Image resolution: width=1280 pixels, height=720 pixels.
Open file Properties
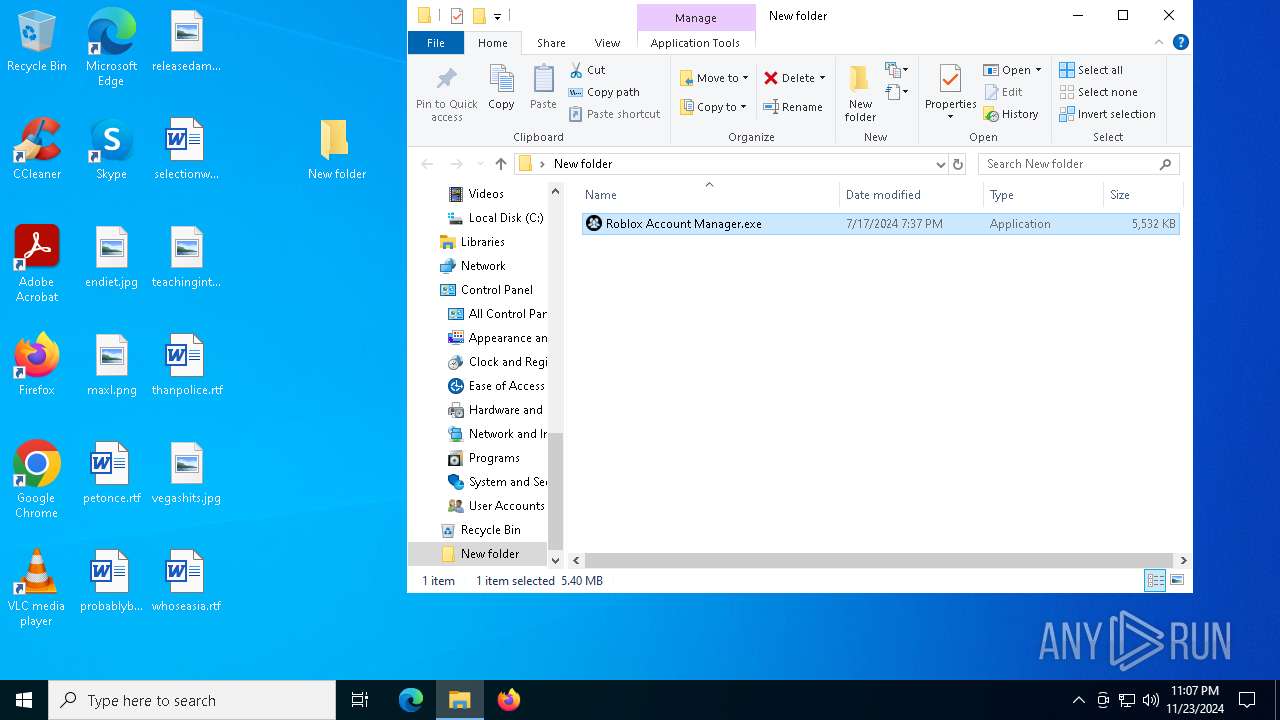tap(950, 93)
